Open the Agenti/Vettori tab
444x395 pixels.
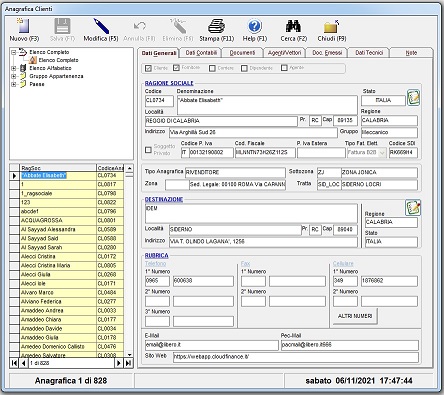284,53
